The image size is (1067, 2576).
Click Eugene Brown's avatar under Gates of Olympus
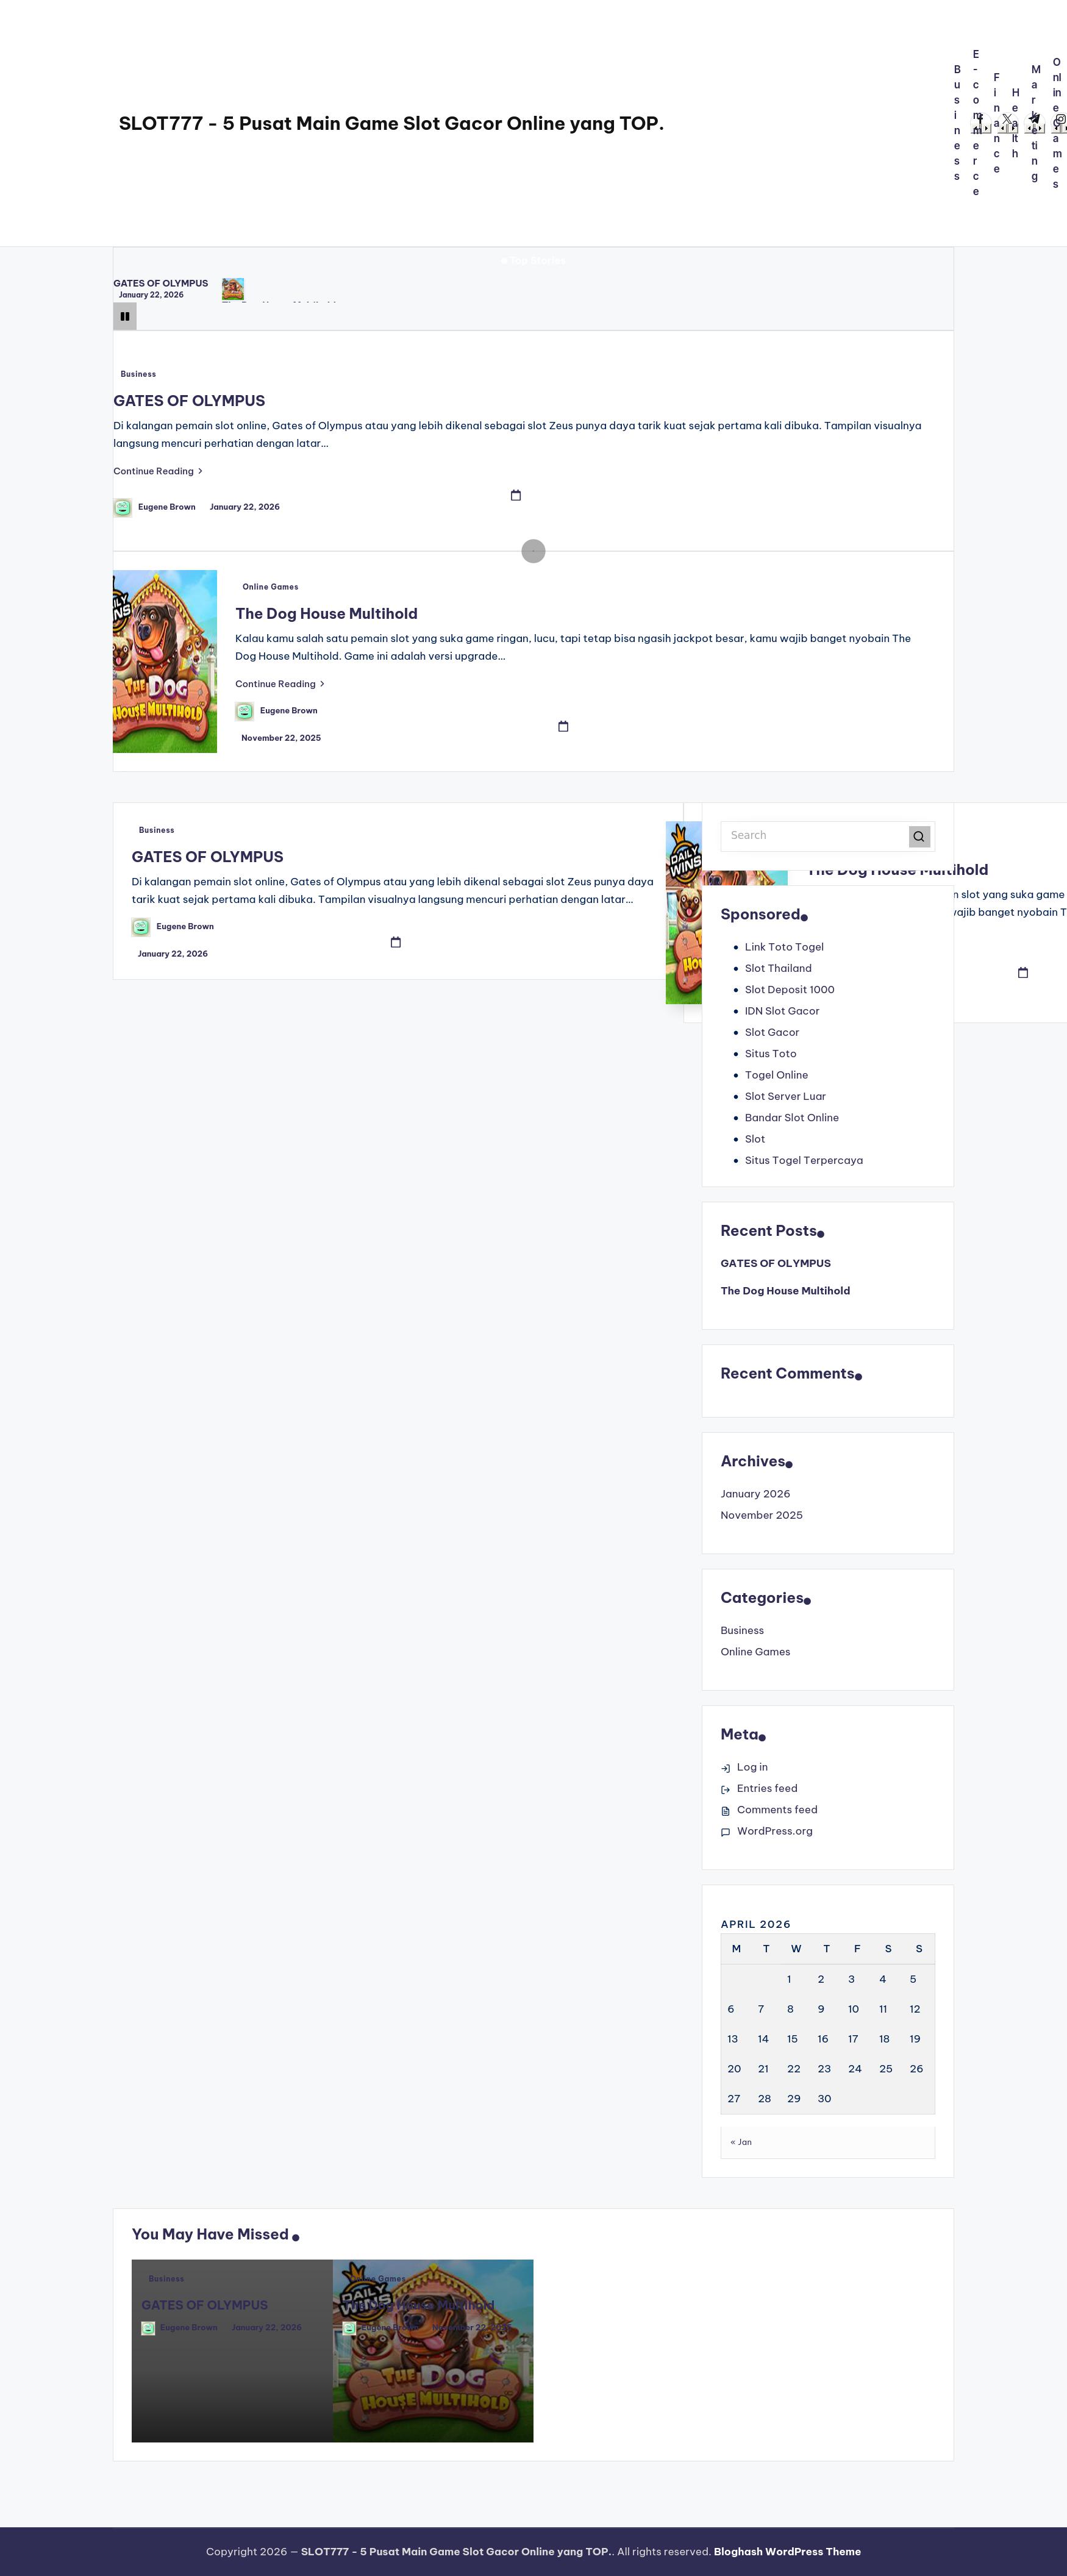123,508
